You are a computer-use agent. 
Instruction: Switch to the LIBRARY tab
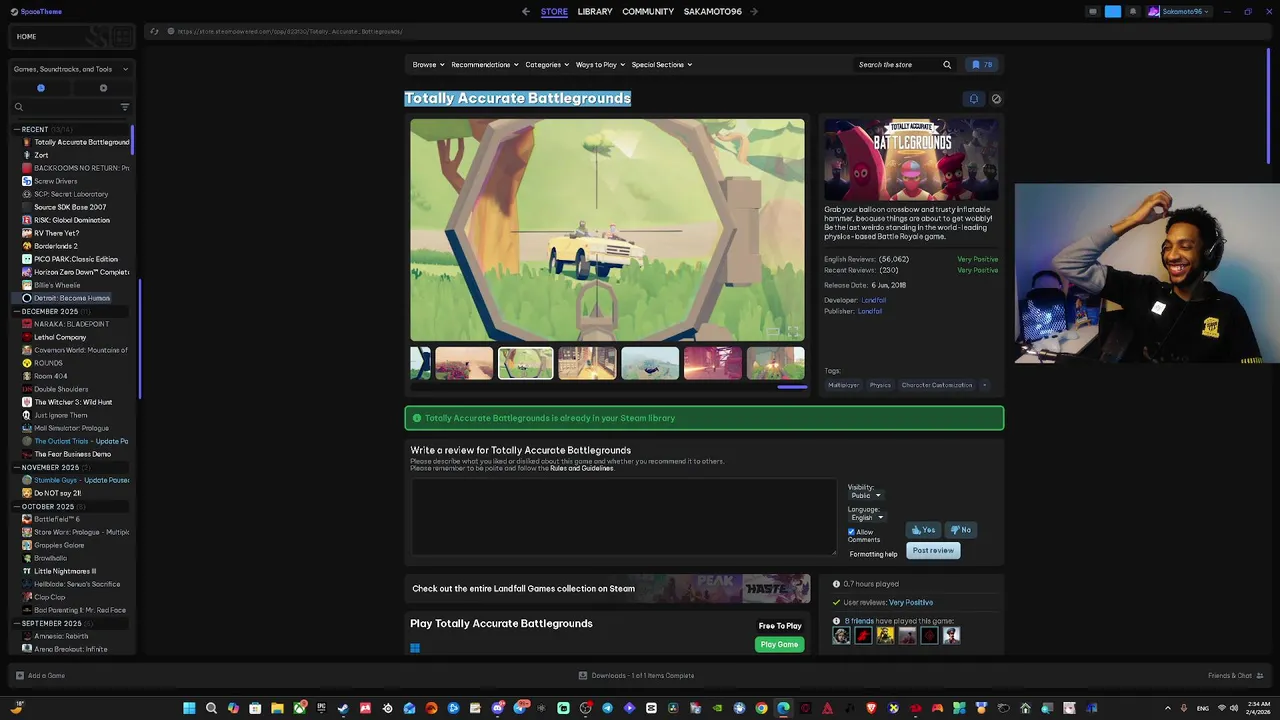coord(595,12)
